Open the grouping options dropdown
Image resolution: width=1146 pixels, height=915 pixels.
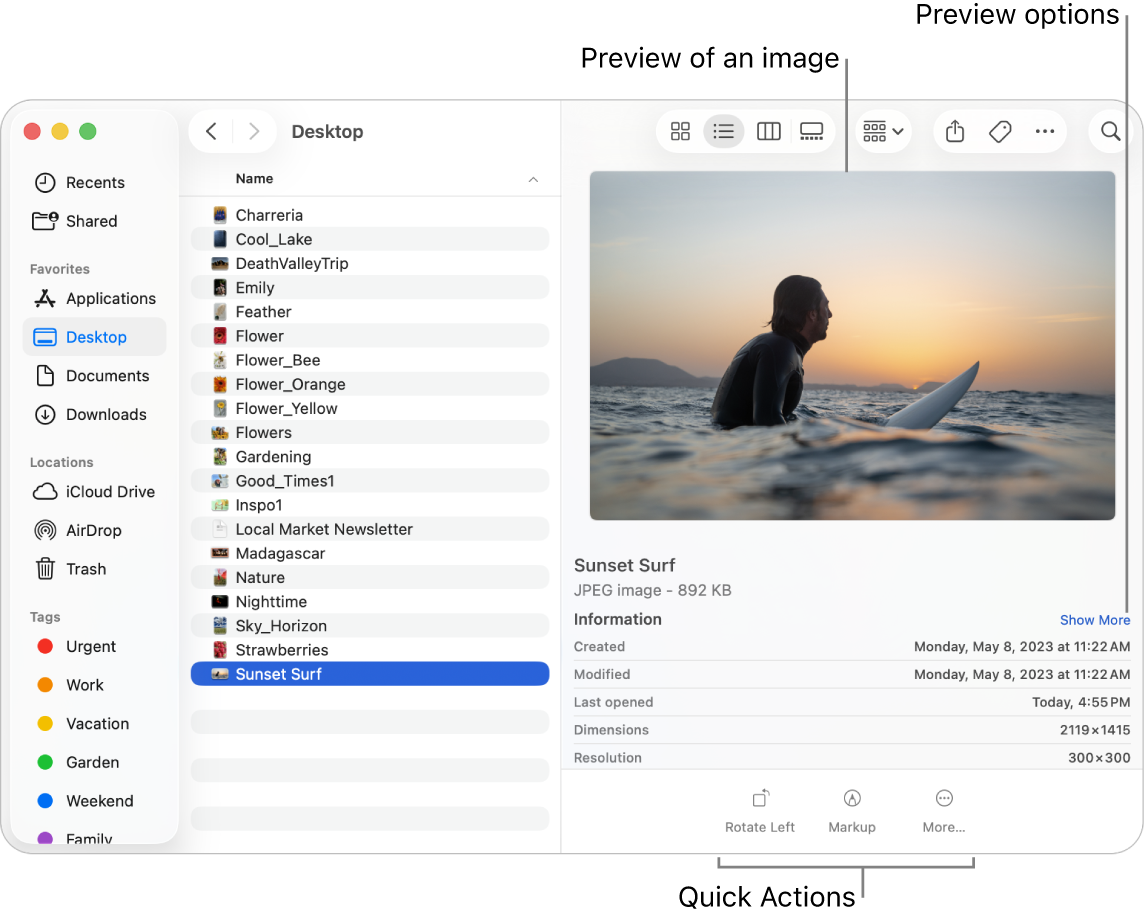[882, 131]
